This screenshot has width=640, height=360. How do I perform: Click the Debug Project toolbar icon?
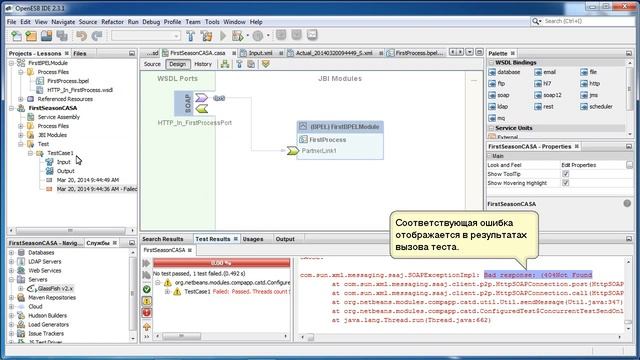coord(237,36)
